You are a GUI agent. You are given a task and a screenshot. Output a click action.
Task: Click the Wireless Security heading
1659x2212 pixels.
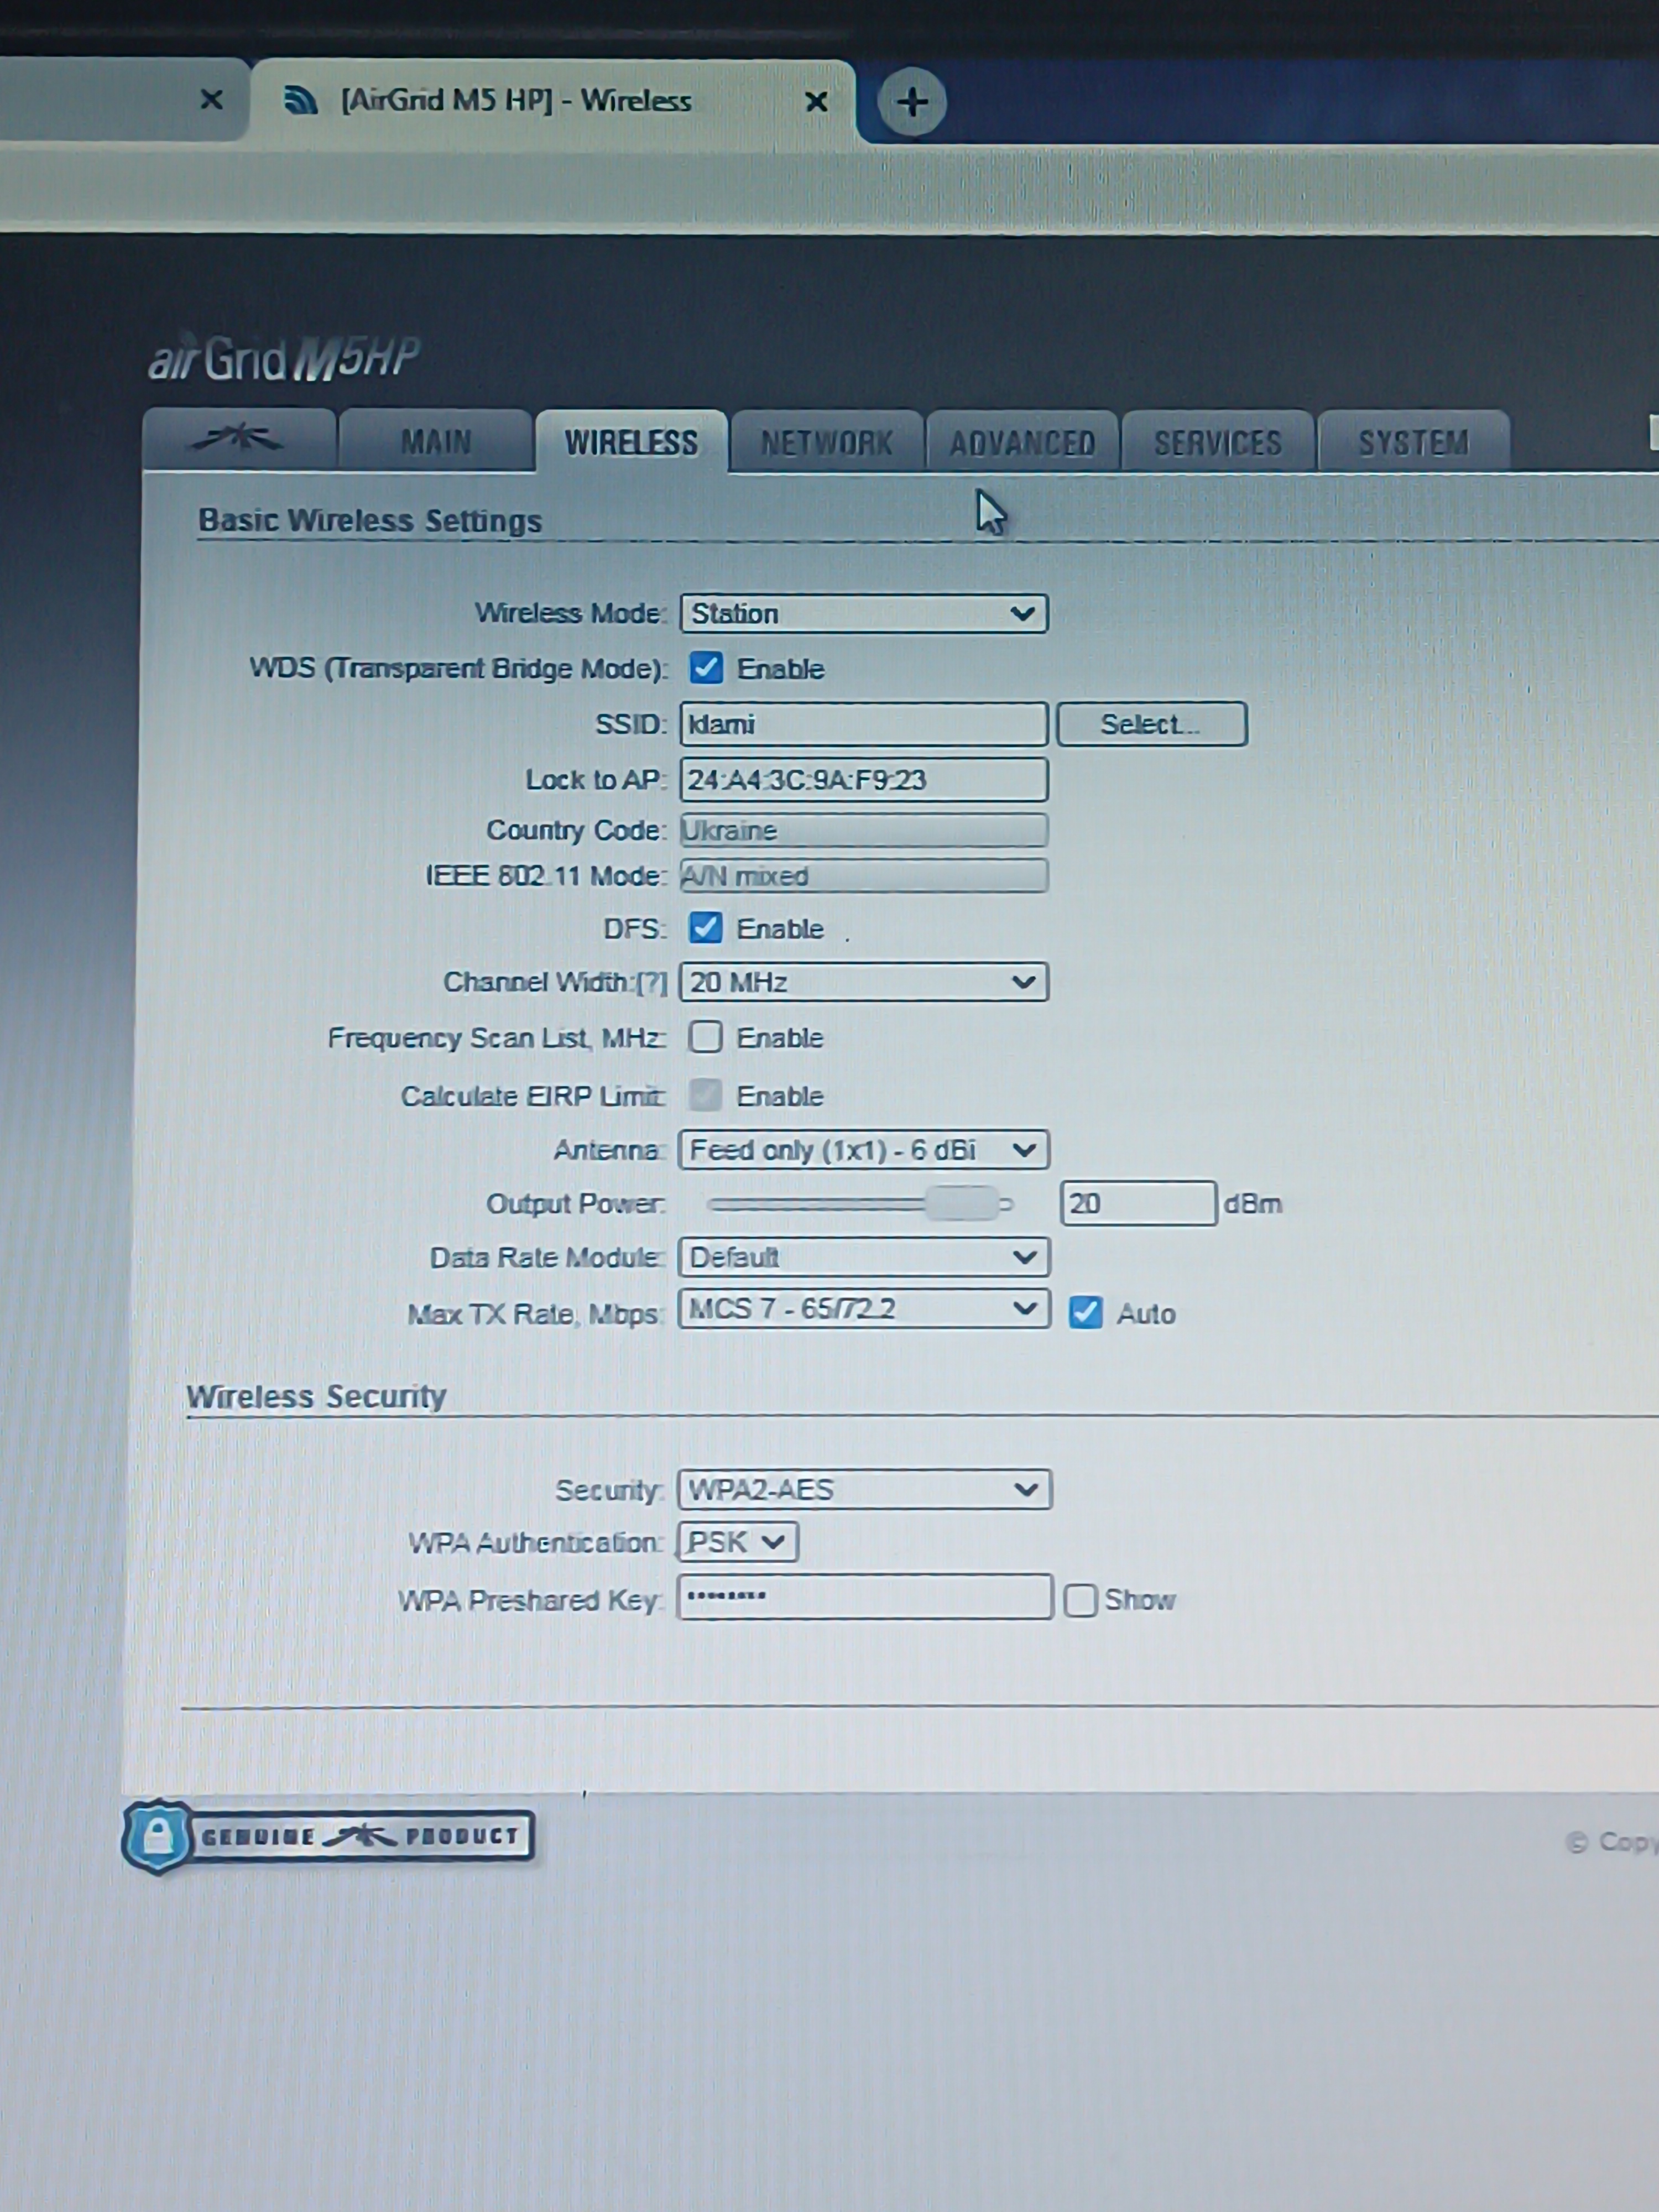tap(316, 1396)
